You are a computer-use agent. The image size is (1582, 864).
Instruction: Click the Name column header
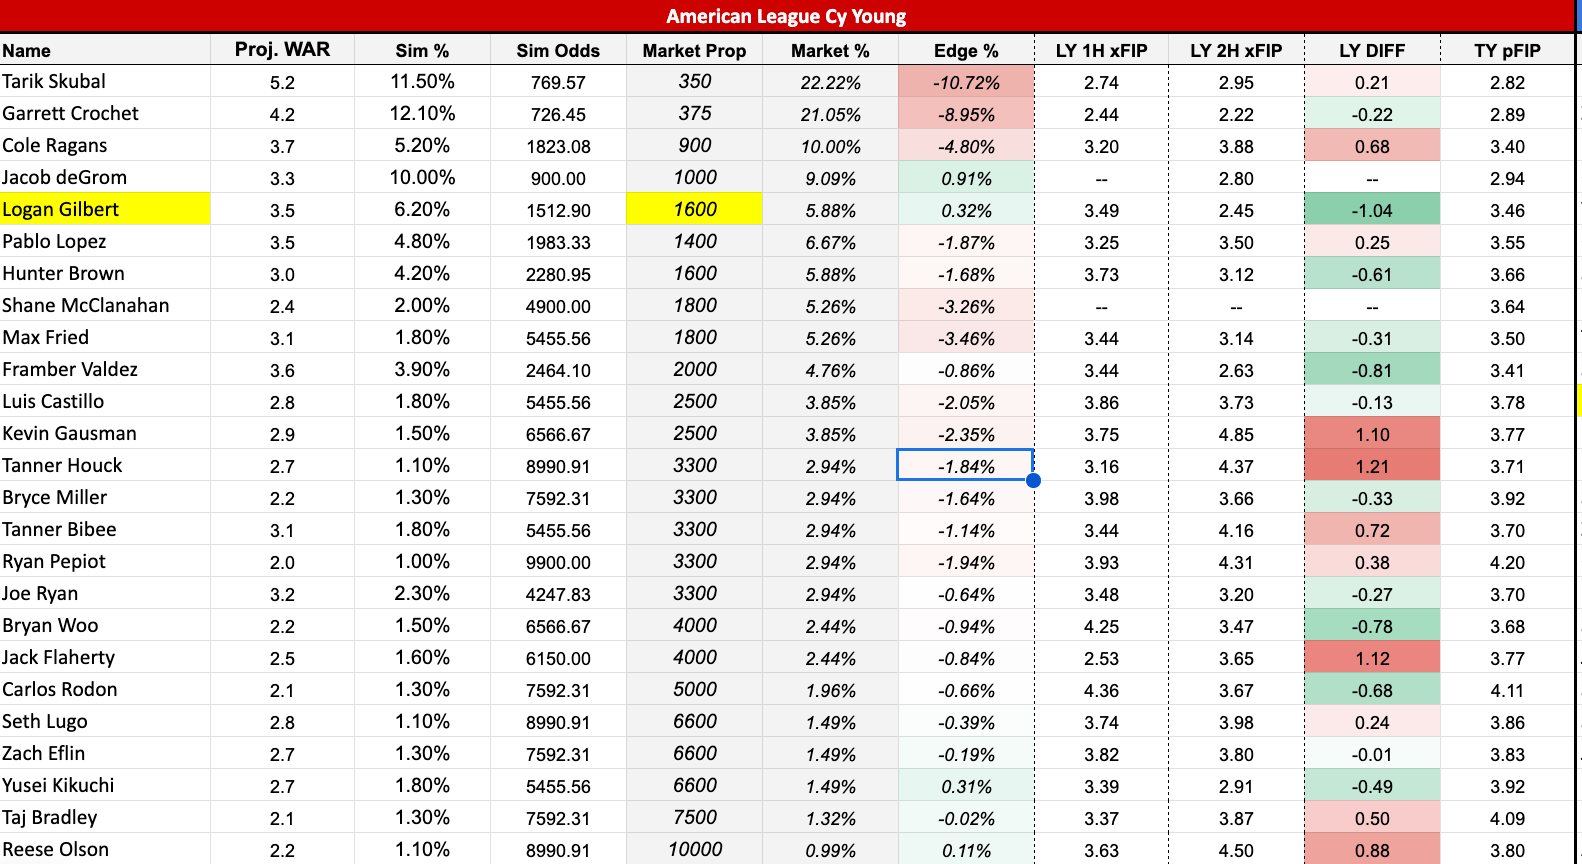click(x=105, y=50)
